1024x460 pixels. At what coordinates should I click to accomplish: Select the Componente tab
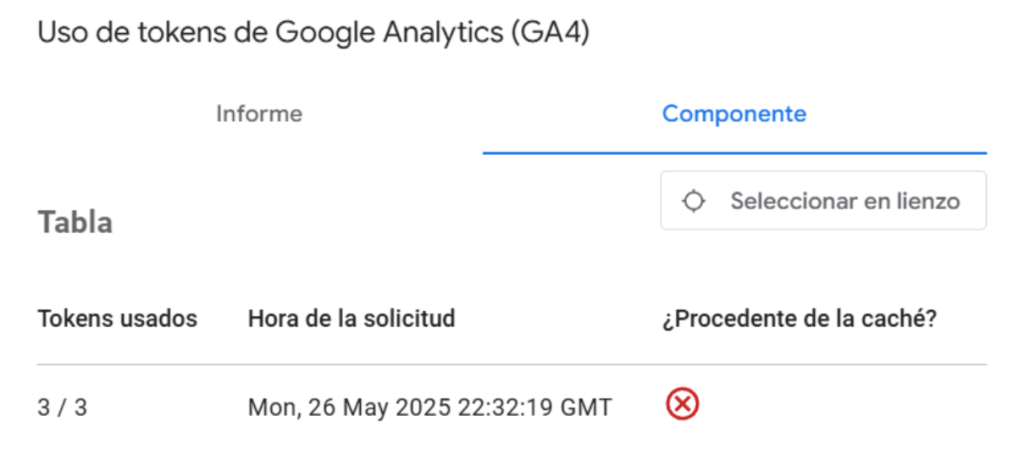point(734,114)
